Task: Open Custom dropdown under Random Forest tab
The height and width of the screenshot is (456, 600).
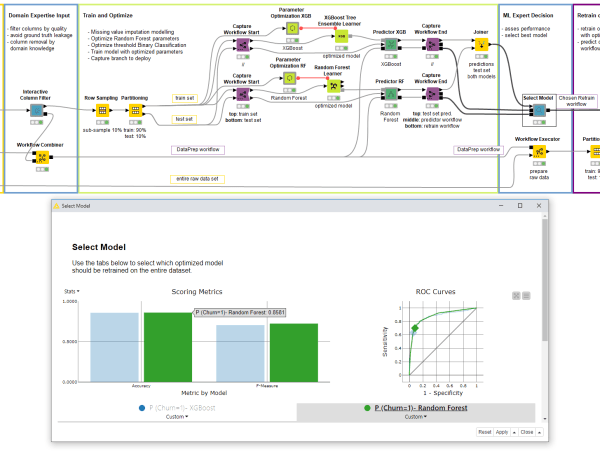Action: coord(416,417)
